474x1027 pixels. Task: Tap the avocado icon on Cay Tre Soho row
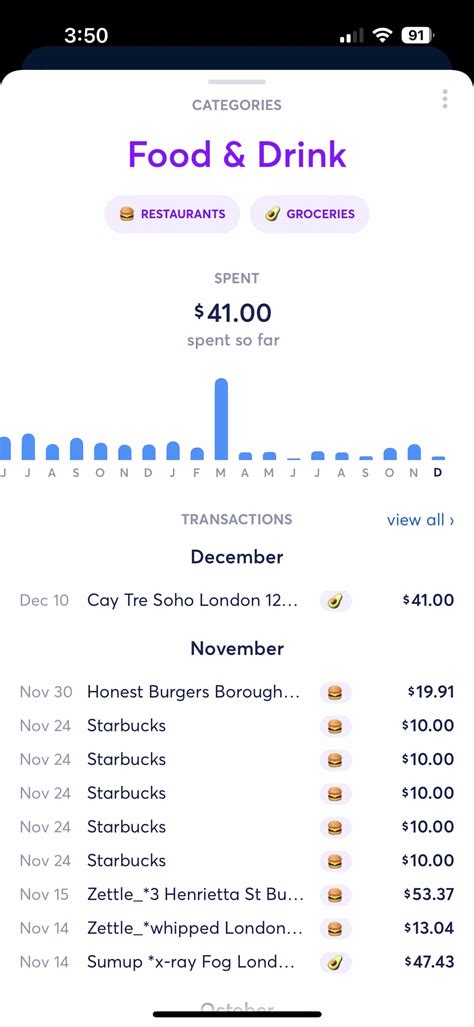click(x=335, y=601)
